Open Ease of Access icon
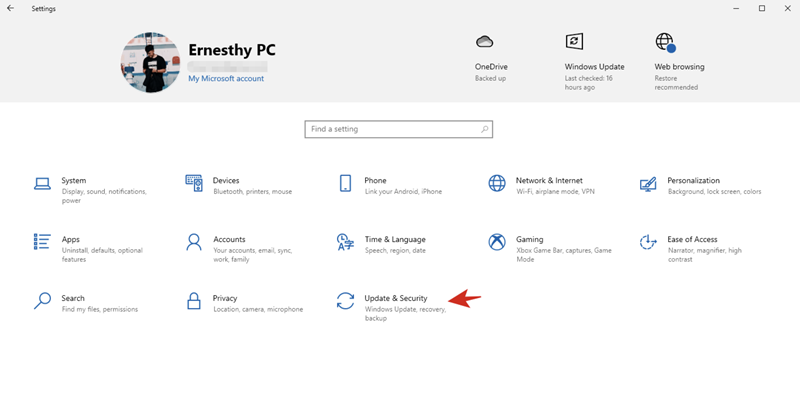This screenshot has width=800, height=394. click(x=648, y=242)
